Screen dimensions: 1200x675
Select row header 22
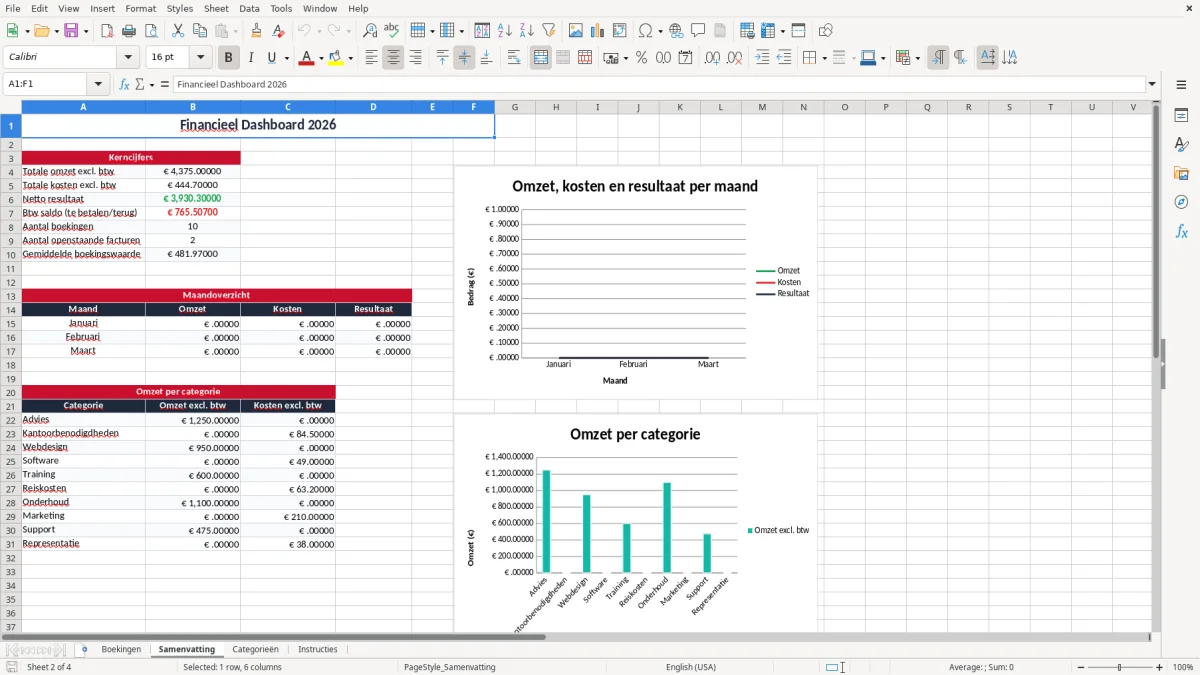tap(11, 420)
